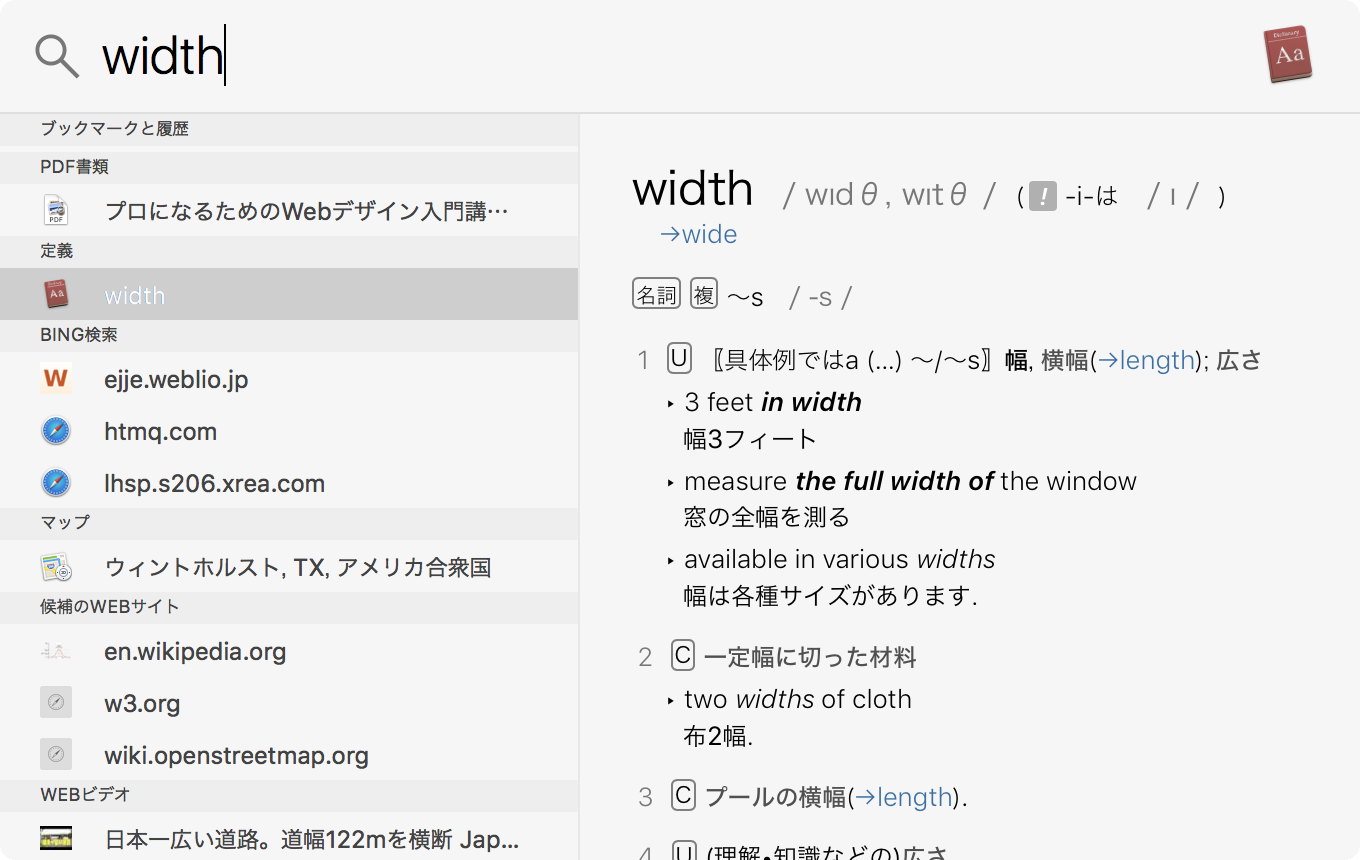Click the magnifying glass search icon
1360x860 pixels.
[56, 55]
